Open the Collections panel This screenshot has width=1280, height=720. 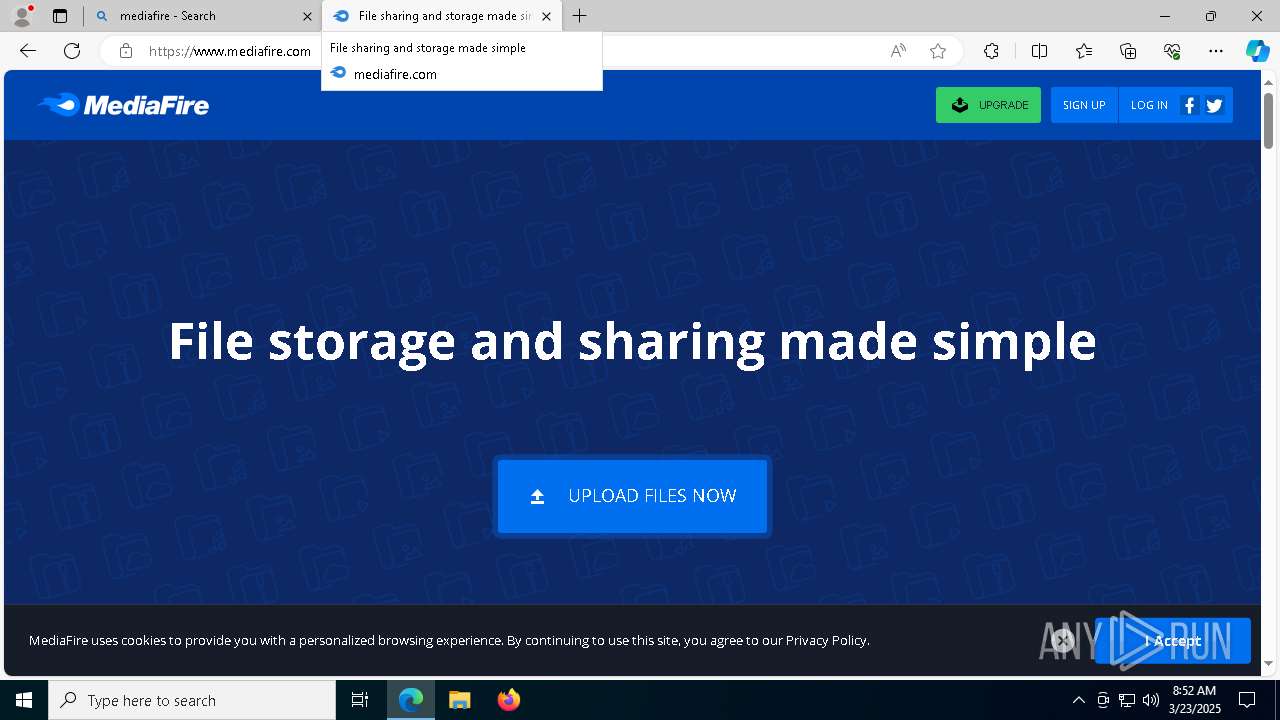(x=1128, y=51)
